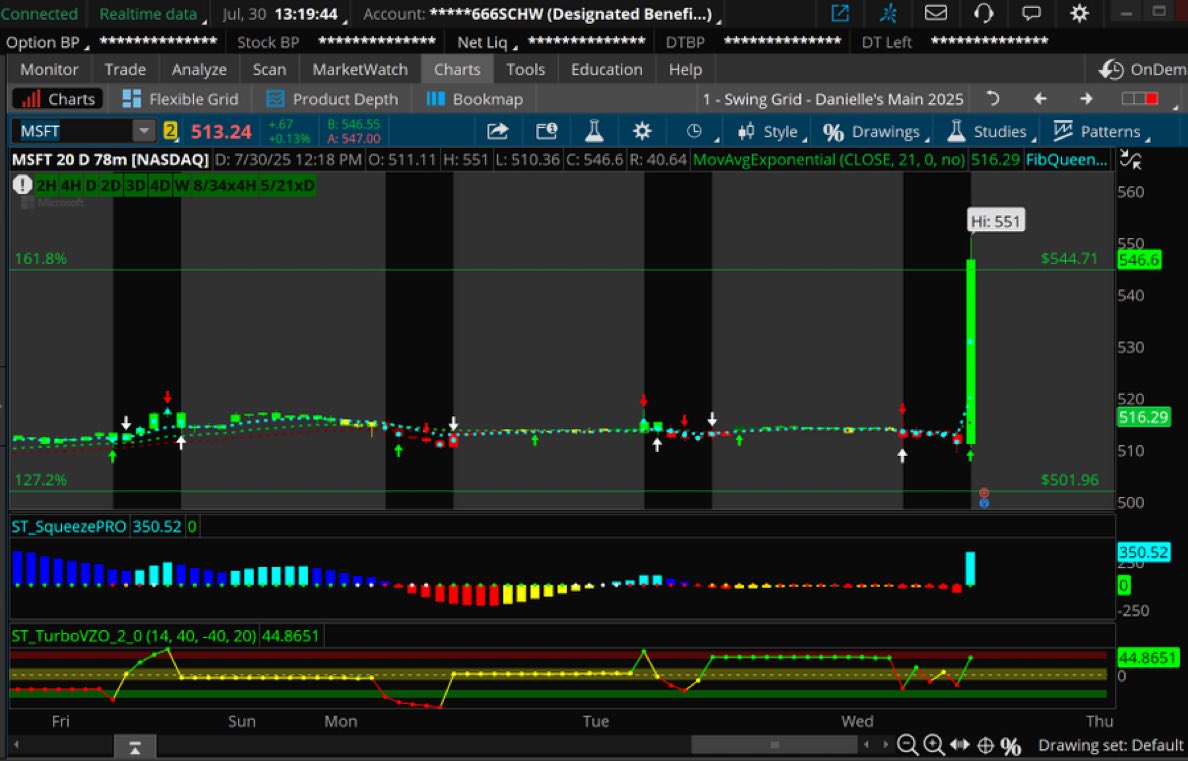The height and width of the screenshot is (761, 1188).
Task: Click the yellow 2 link badge
Action: pyautogui.click(x=170, y=131)
